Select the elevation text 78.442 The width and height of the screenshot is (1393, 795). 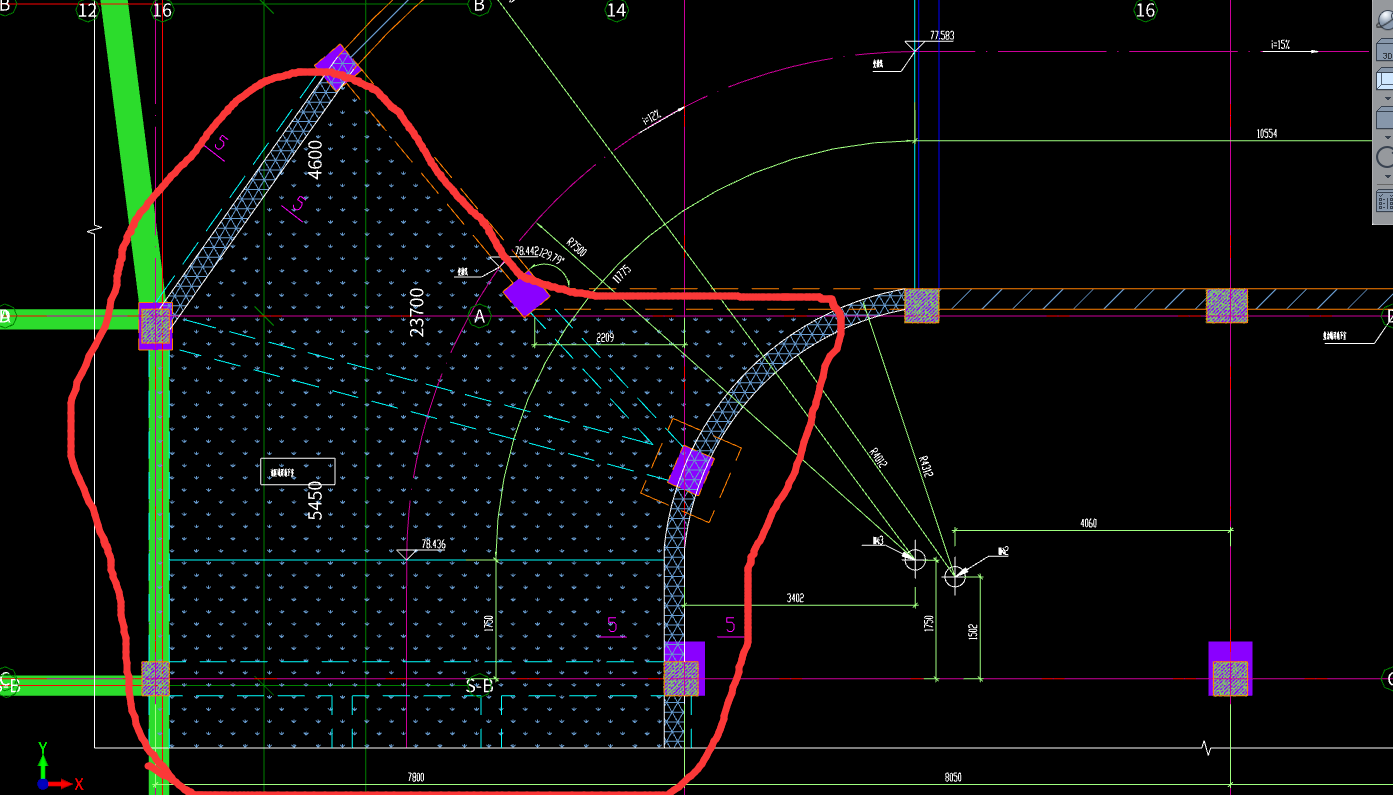click(527, 252)
